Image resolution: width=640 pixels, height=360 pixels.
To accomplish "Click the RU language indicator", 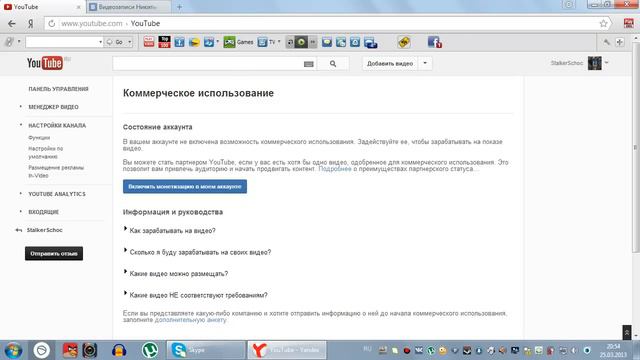I will pyautogui.click(x=367, y=349).
